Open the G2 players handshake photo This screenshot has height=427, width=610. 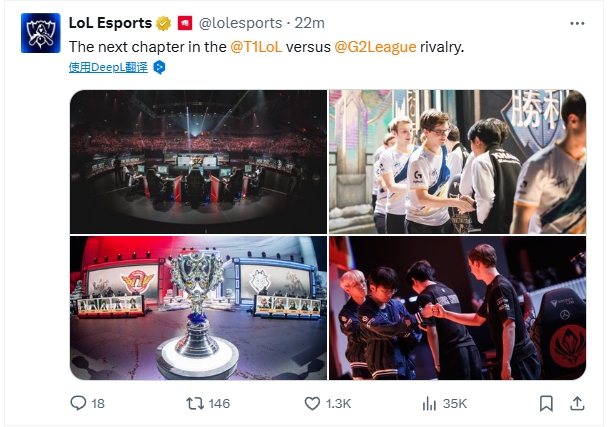point(458,162)
